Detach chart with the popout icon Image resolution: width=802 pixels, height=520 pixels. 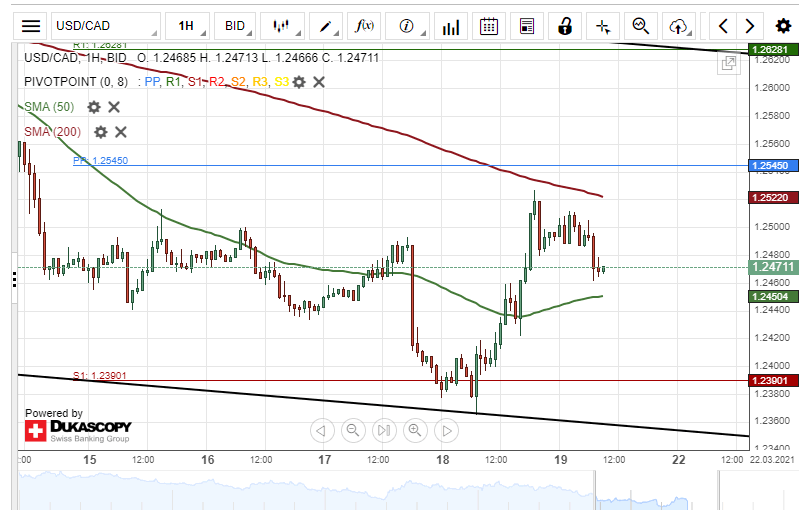coord(728,63)
